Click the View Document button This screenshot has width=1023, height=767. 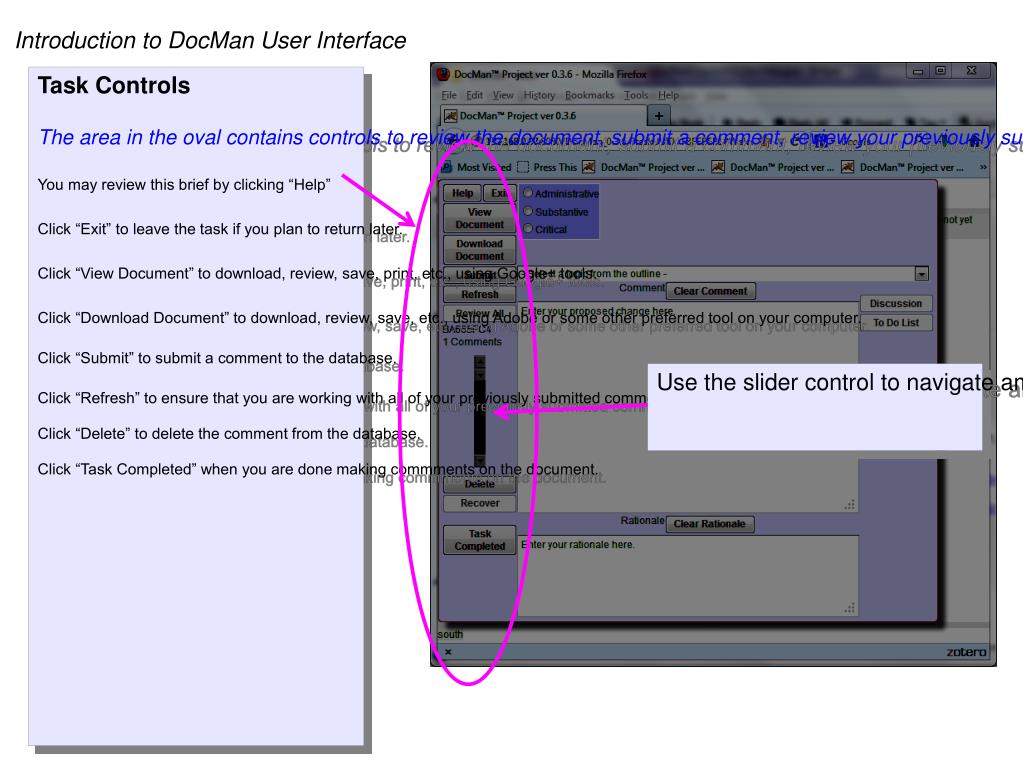tap(480, 218)
